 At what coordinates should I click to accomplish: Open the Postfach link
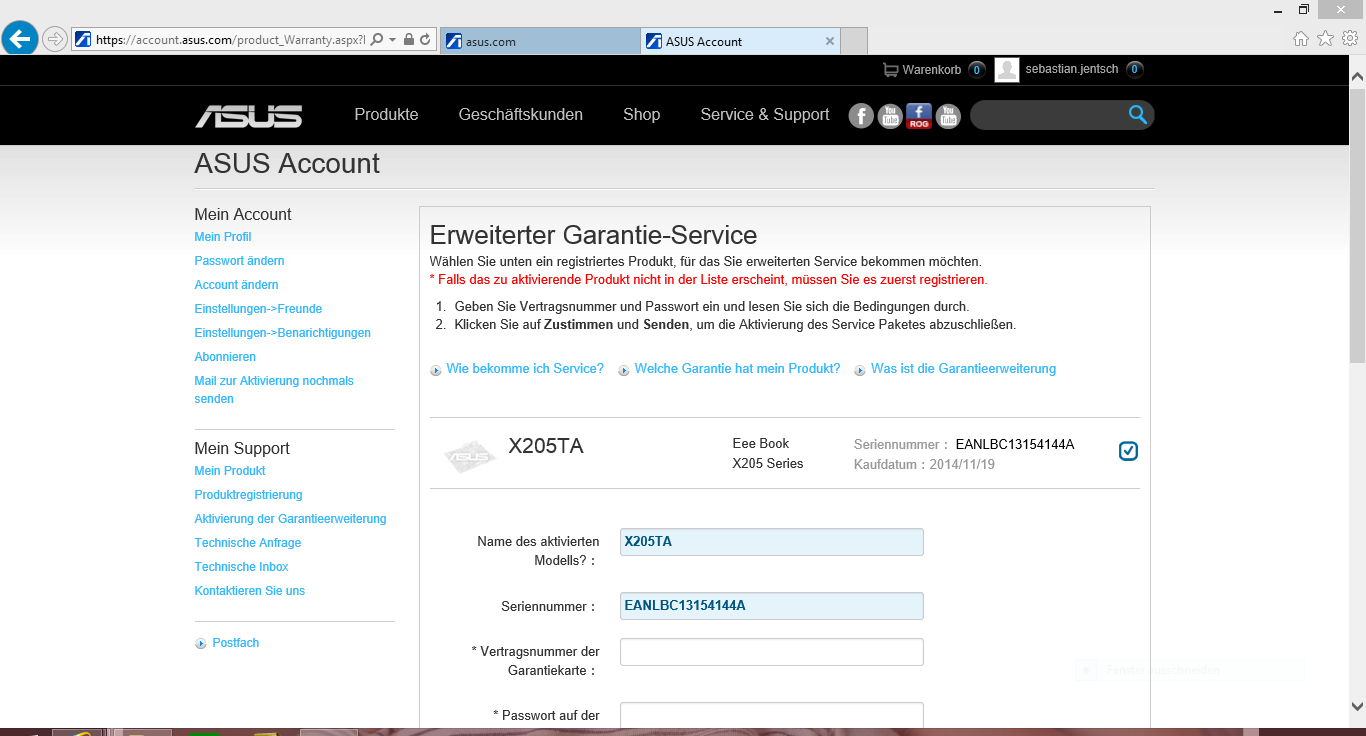pyautogui.click(x=236, y=643)
